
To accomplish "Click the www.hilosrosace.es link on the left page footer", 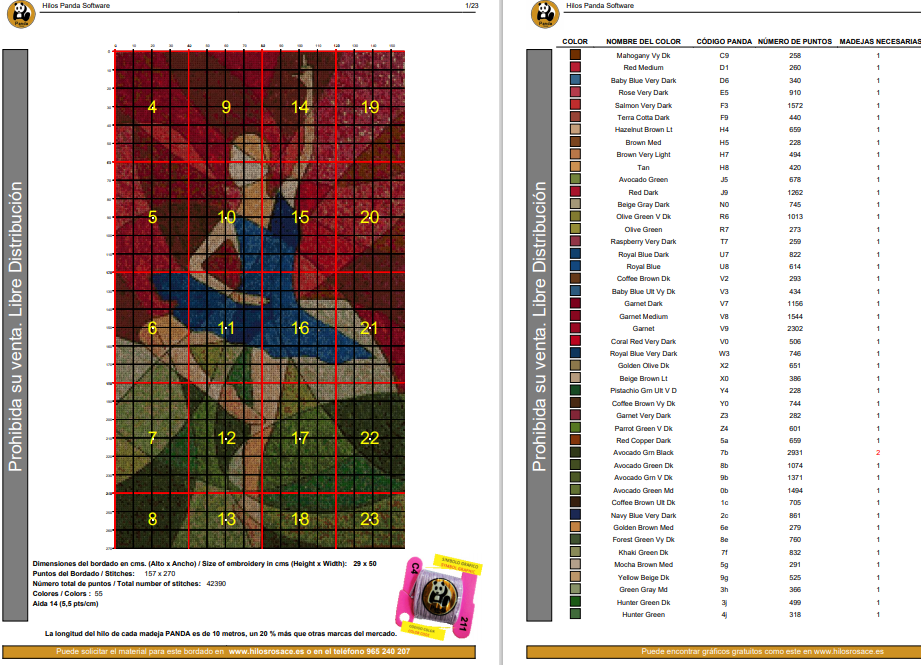I will [266, 651].
